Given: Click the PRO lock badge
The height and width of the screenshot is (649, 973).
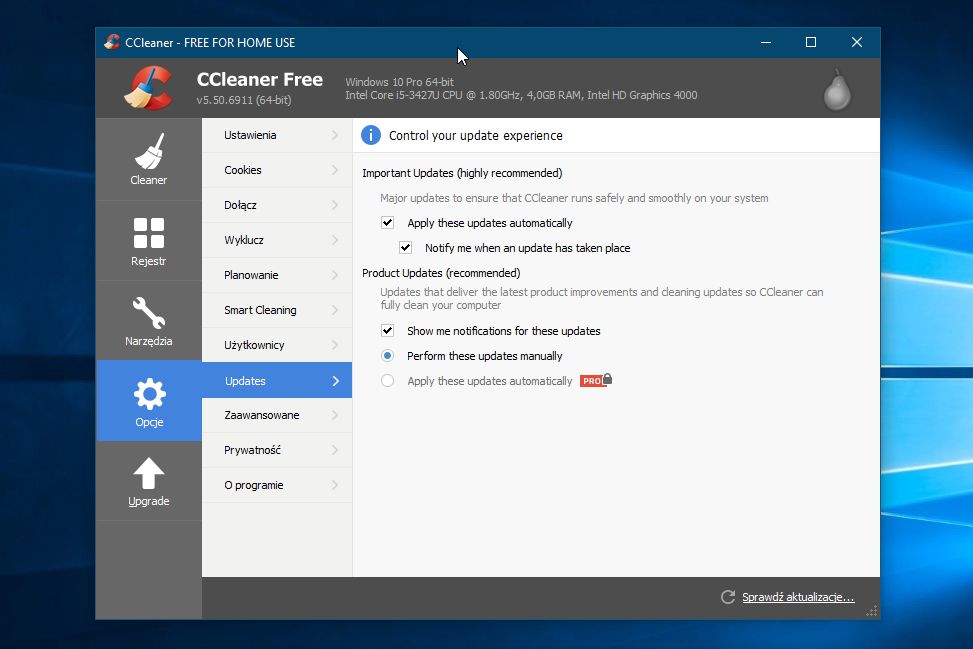Looking at the screenshot, I should [x=596, y=381].
